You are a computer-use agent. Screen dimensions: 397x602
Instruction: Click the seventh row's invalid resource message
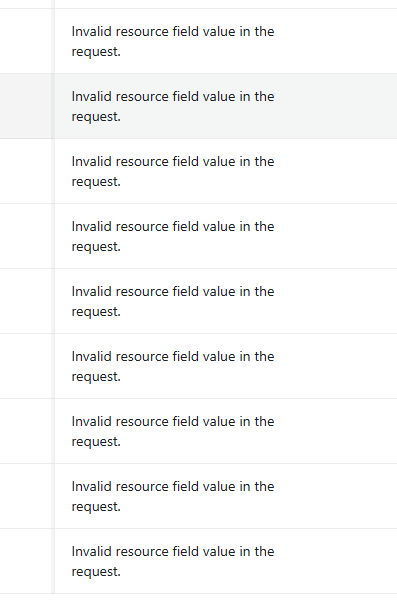click(173, 431)
